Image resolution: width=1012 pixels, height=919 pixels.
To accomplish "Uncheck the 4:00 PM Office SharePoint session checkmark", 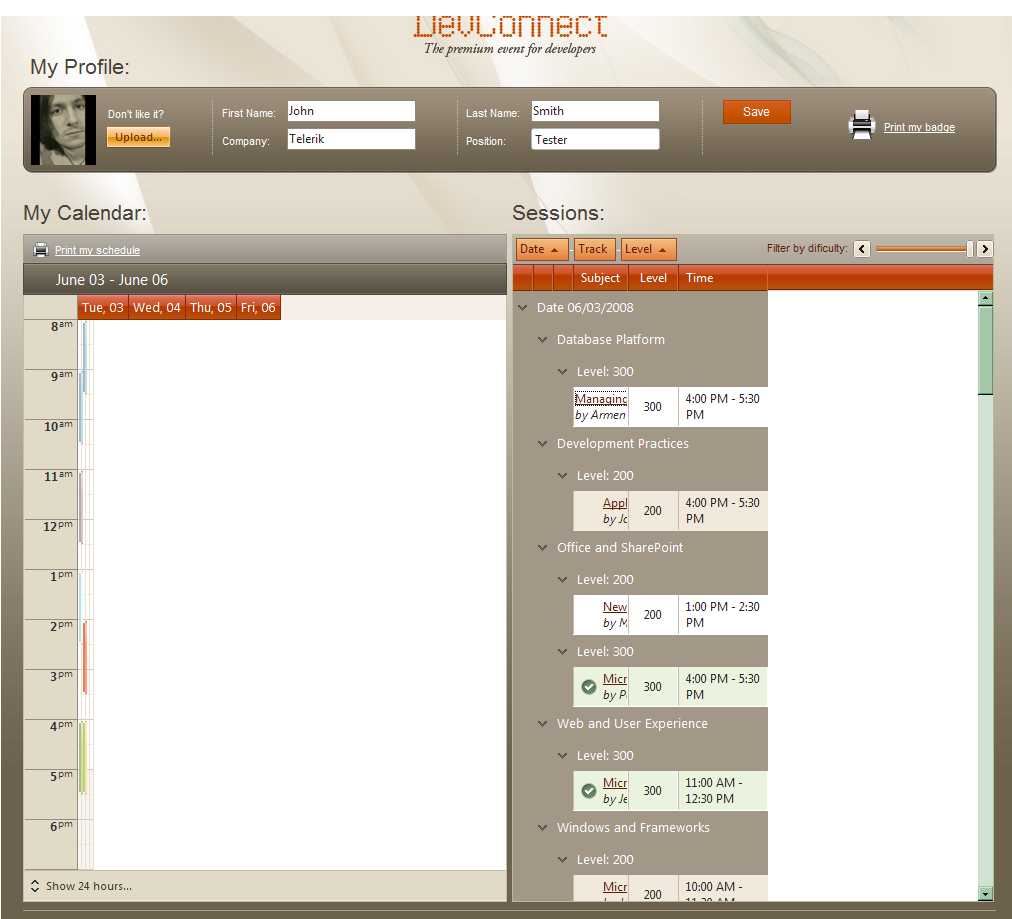I will (x=589, y=687).
